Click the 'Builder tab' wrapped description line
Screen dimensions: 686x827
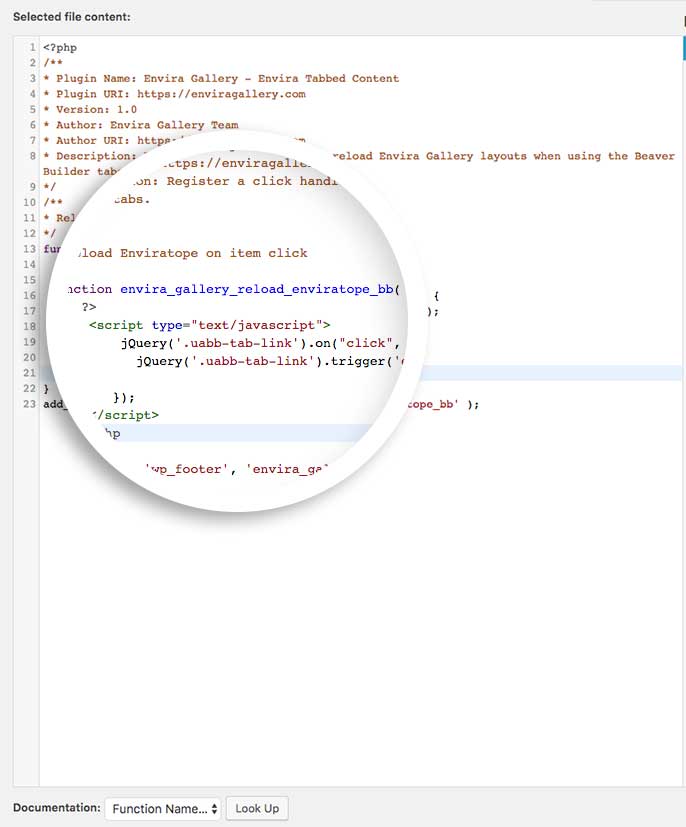point(81,171)
